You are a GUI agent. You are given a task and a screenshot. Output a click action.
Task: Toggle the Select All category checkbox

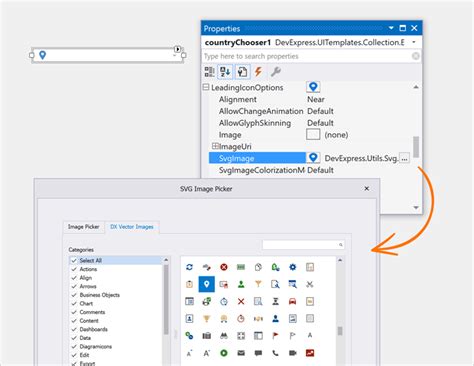point(74,260)
